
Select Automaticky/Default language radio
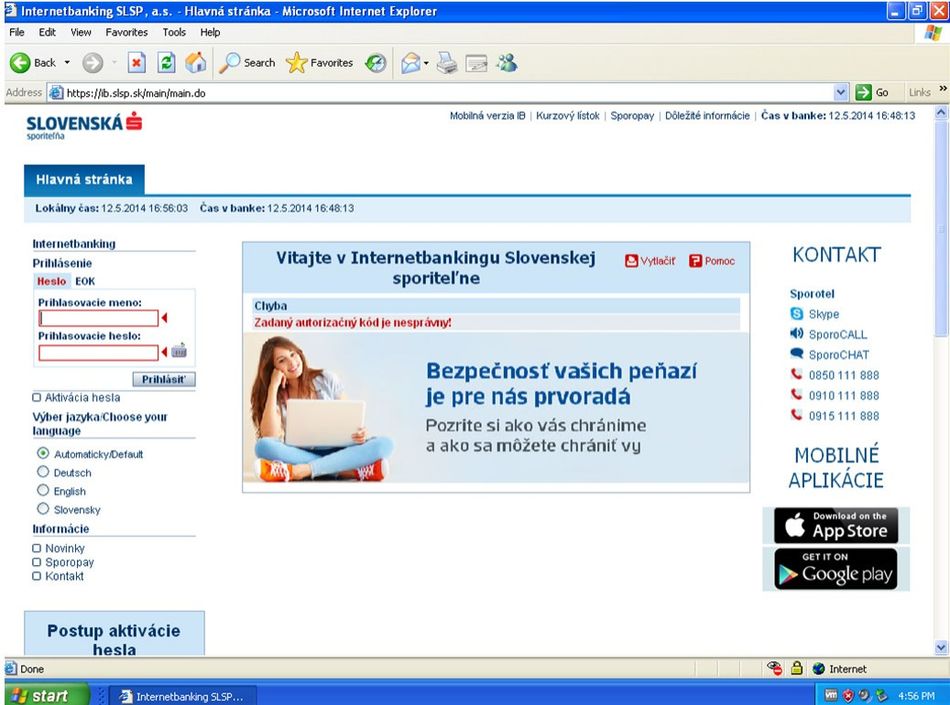(x=43, y=453)
